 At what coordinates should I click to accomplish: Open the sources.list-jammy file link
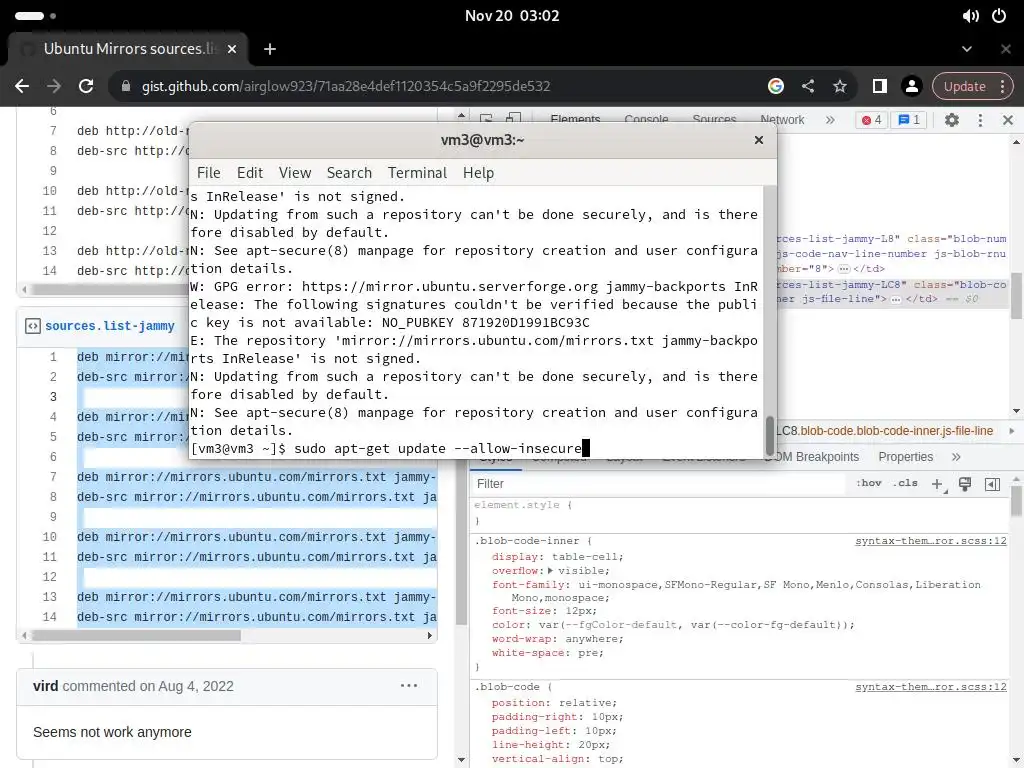point(110,326)
